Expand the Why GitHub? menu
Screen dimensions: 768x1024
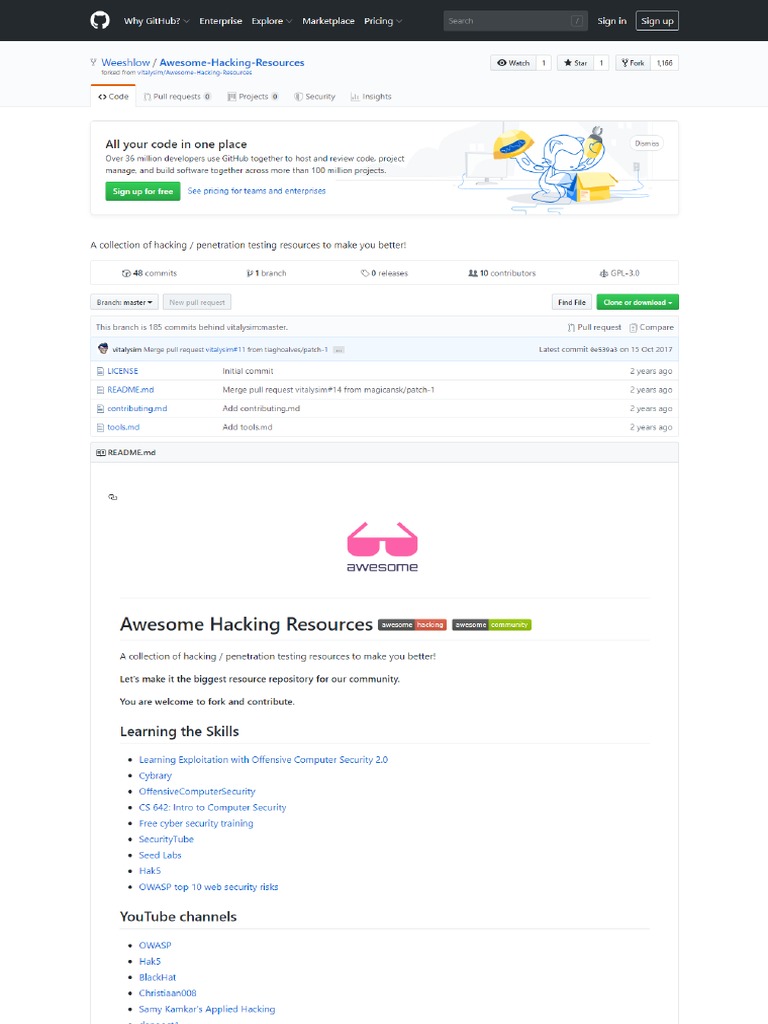coord(157,21)
